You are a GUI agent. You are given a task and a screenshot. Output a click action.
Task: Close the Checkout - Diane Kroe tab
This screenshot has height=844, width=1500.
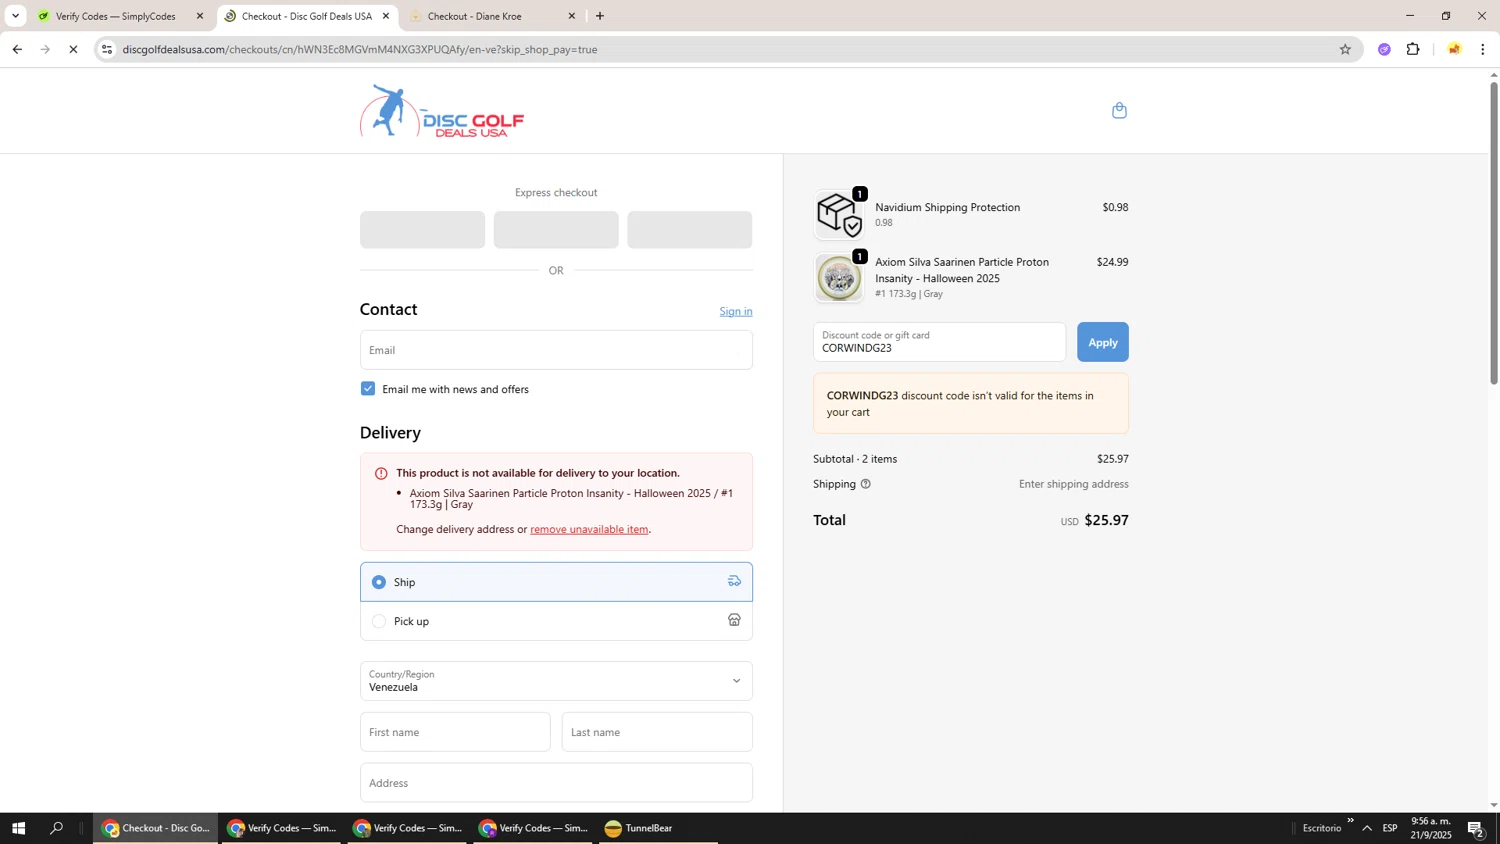(x=572, y=16)
